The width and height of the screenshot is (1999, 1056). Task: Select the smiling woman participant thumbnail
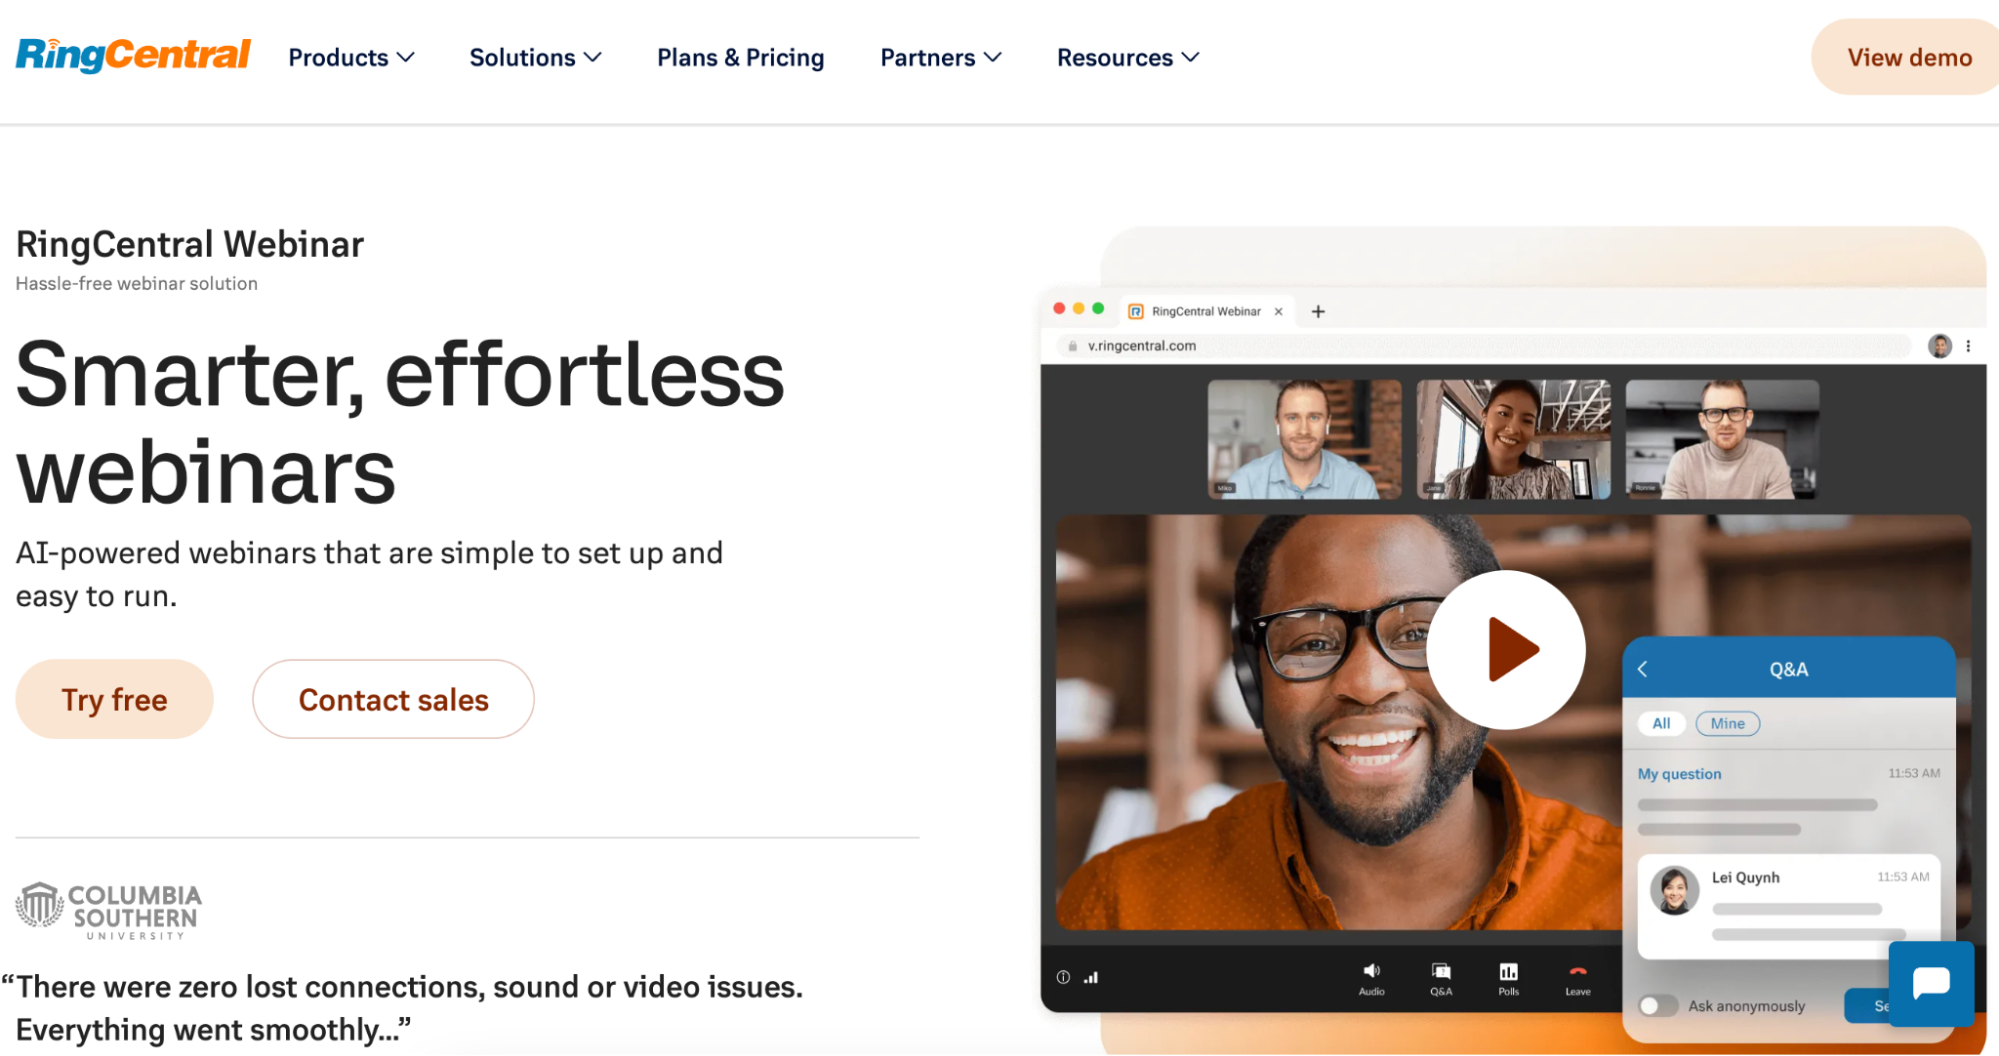click(1513, 439)
